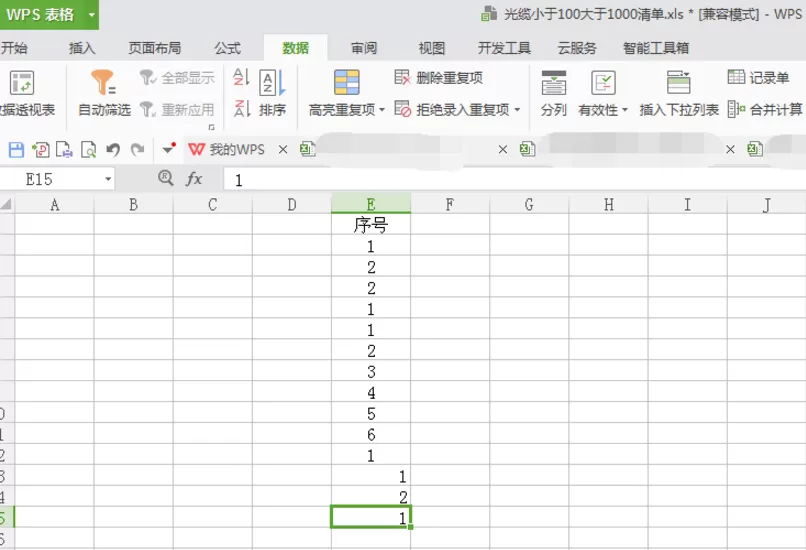Switch to the 我的WPS document tab
The width and height of the screenshot is (806, 550).
(x=227, y=150)
